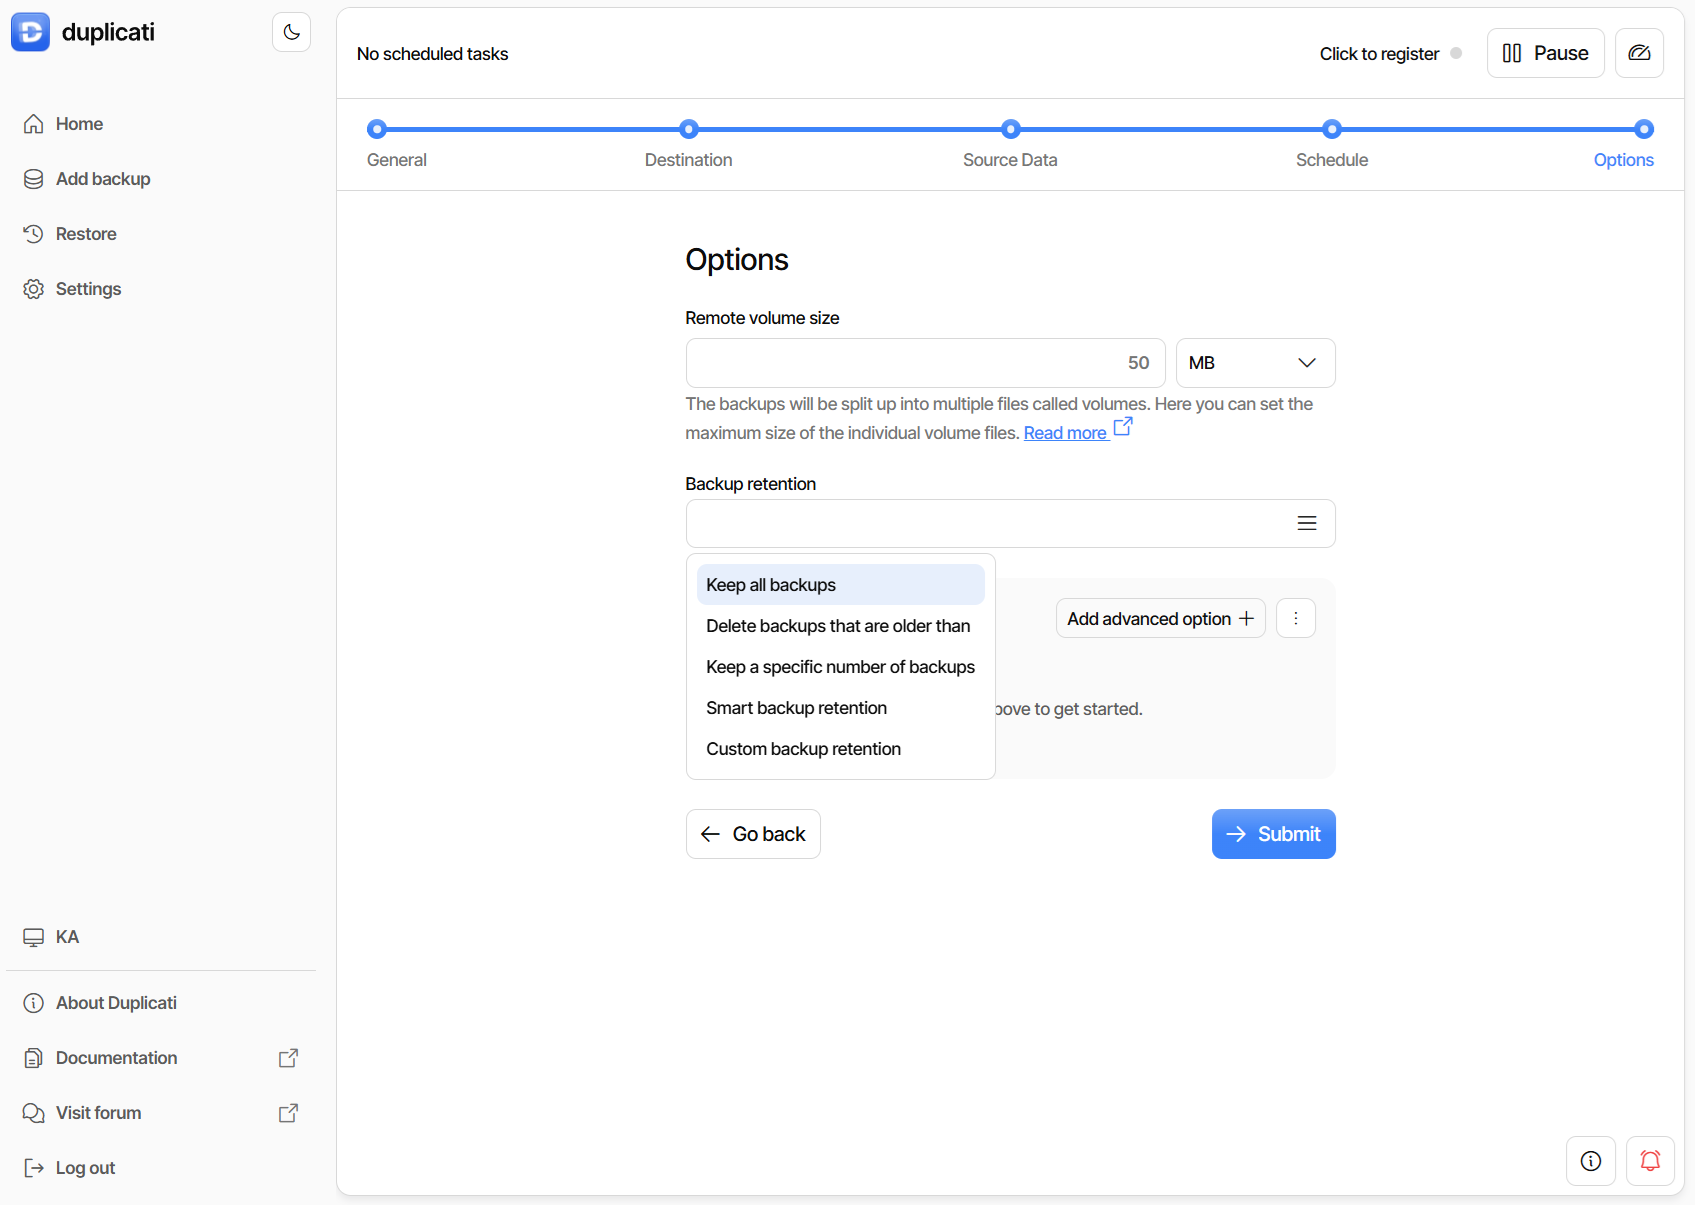This screenshot has width=1695, height=1205.
Task: Jump to the General step
Action: (396, 145)
